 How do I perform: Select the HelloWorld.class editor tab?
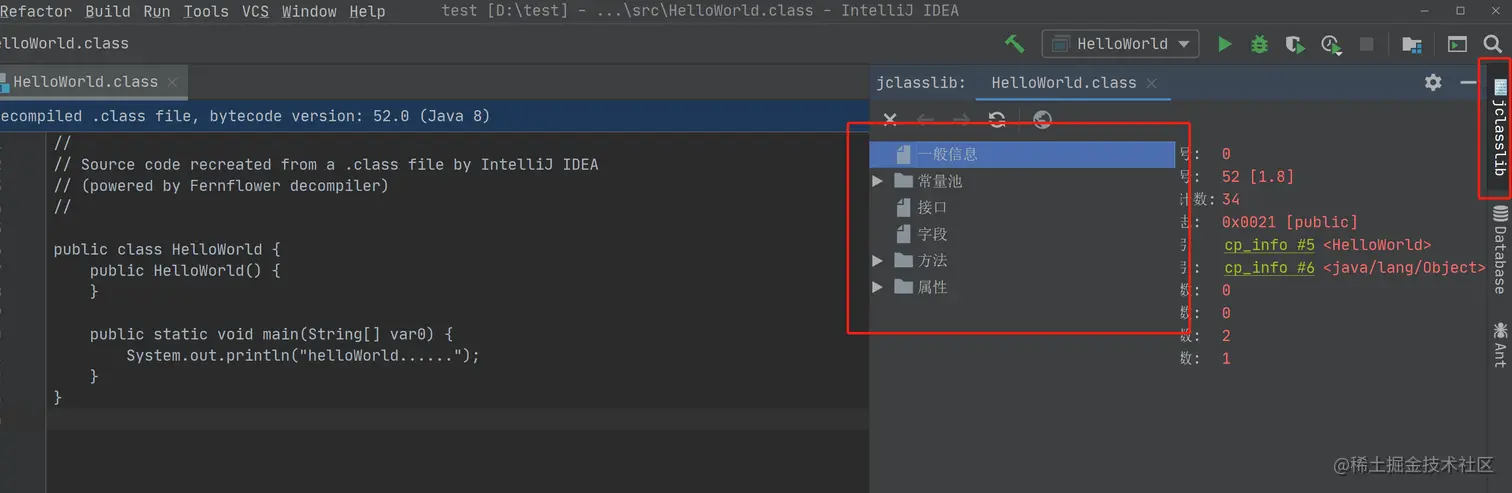[85, 82]
